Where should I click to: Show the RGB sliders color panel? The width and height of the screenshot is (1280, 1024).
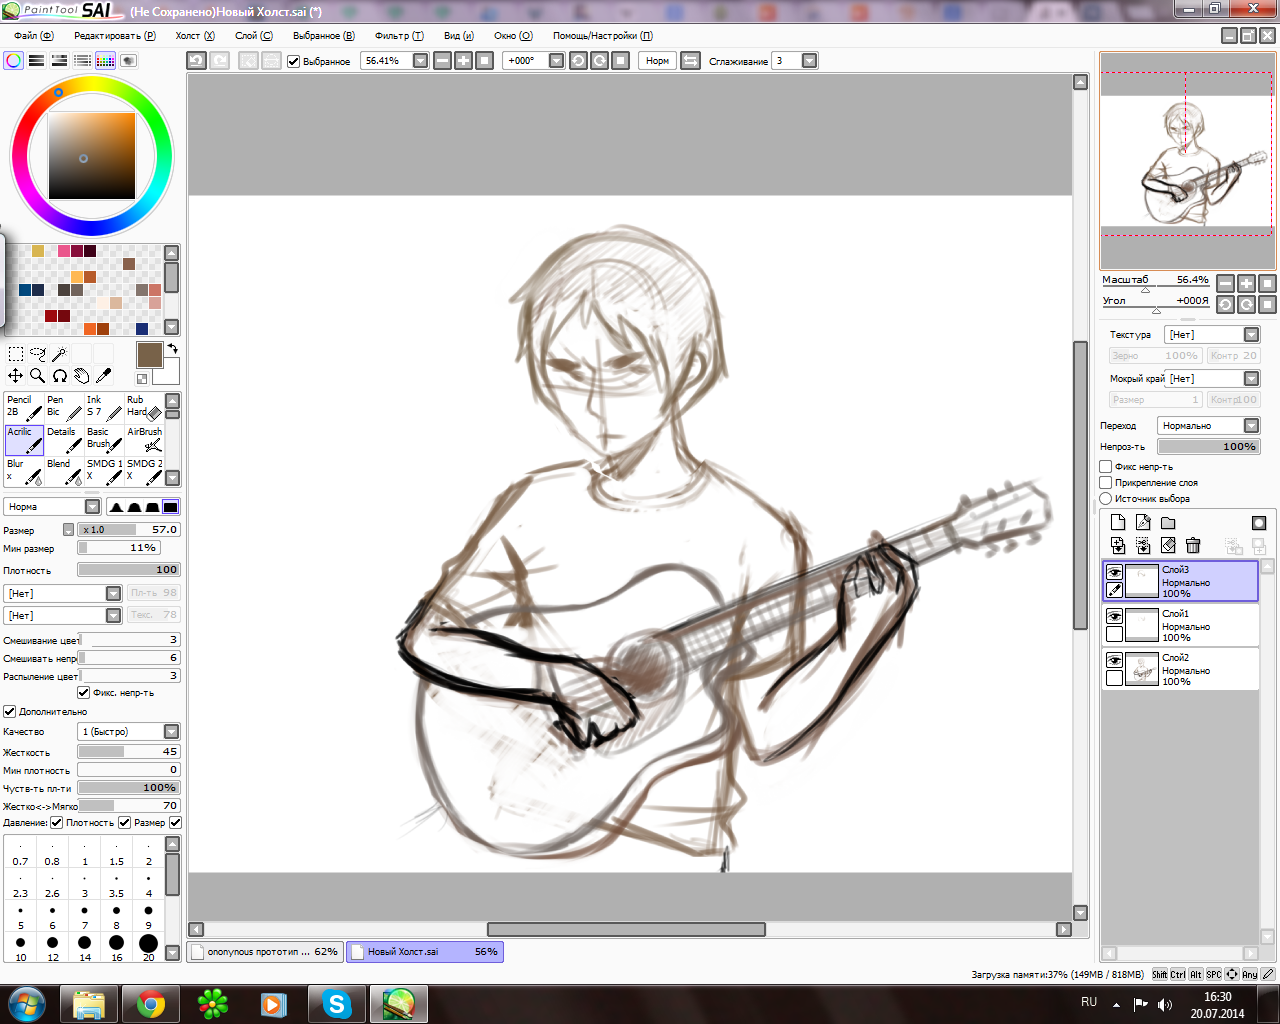37,60
